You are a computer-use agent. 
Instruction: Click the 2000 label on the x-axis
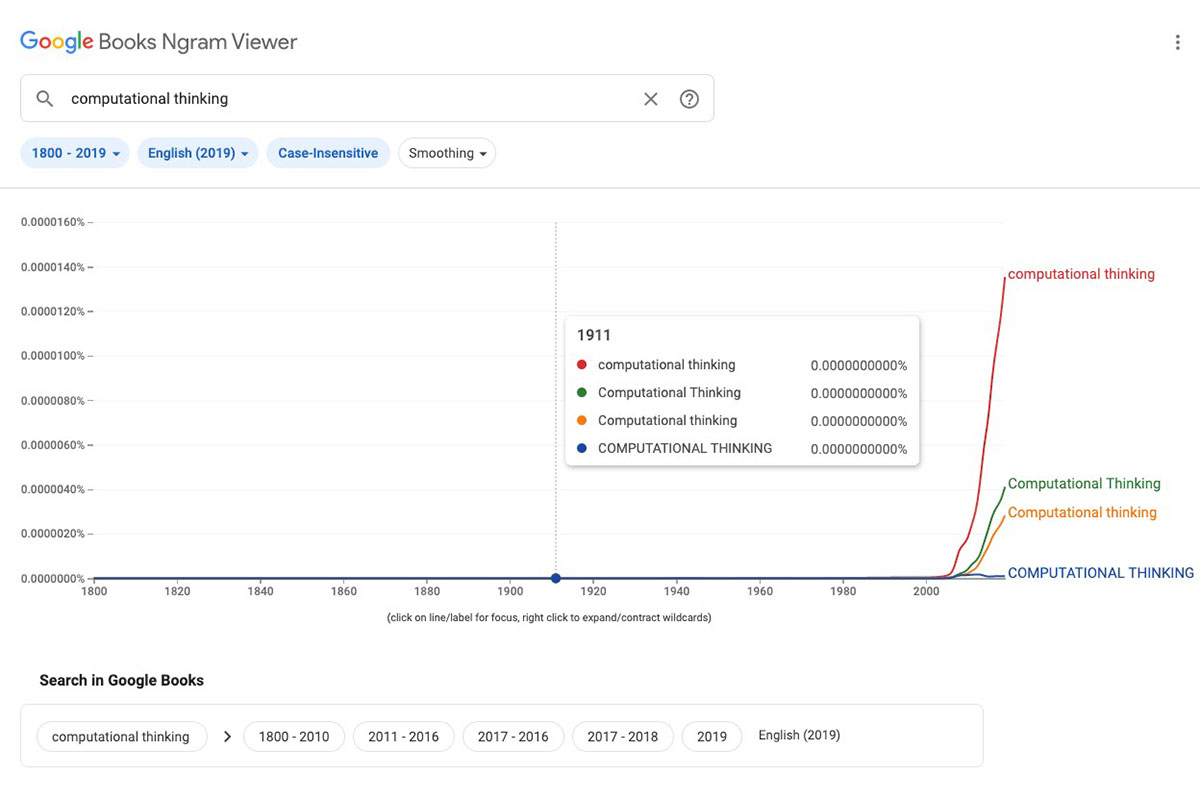click(926, 591)
